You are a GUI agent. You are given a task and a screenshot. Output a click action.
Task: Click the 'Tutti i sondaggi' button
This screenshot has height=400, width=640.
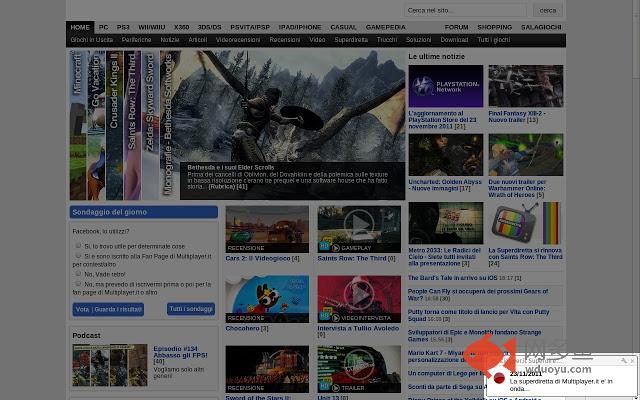click(190, 309)
